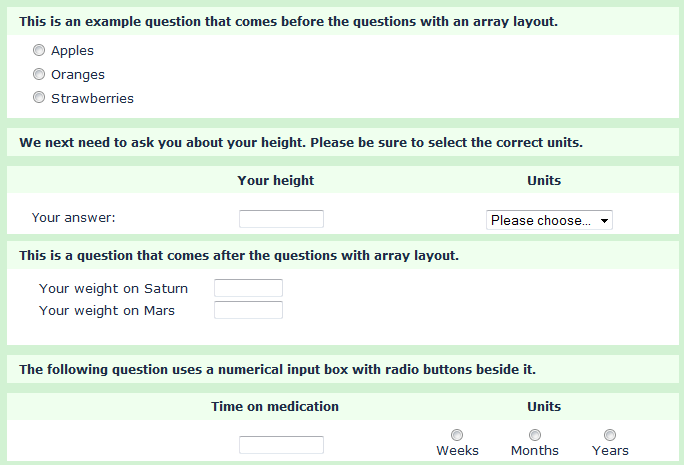The image size is (684, 465).
Task: Select the Years radio button
Action: (x=610, y=435)
